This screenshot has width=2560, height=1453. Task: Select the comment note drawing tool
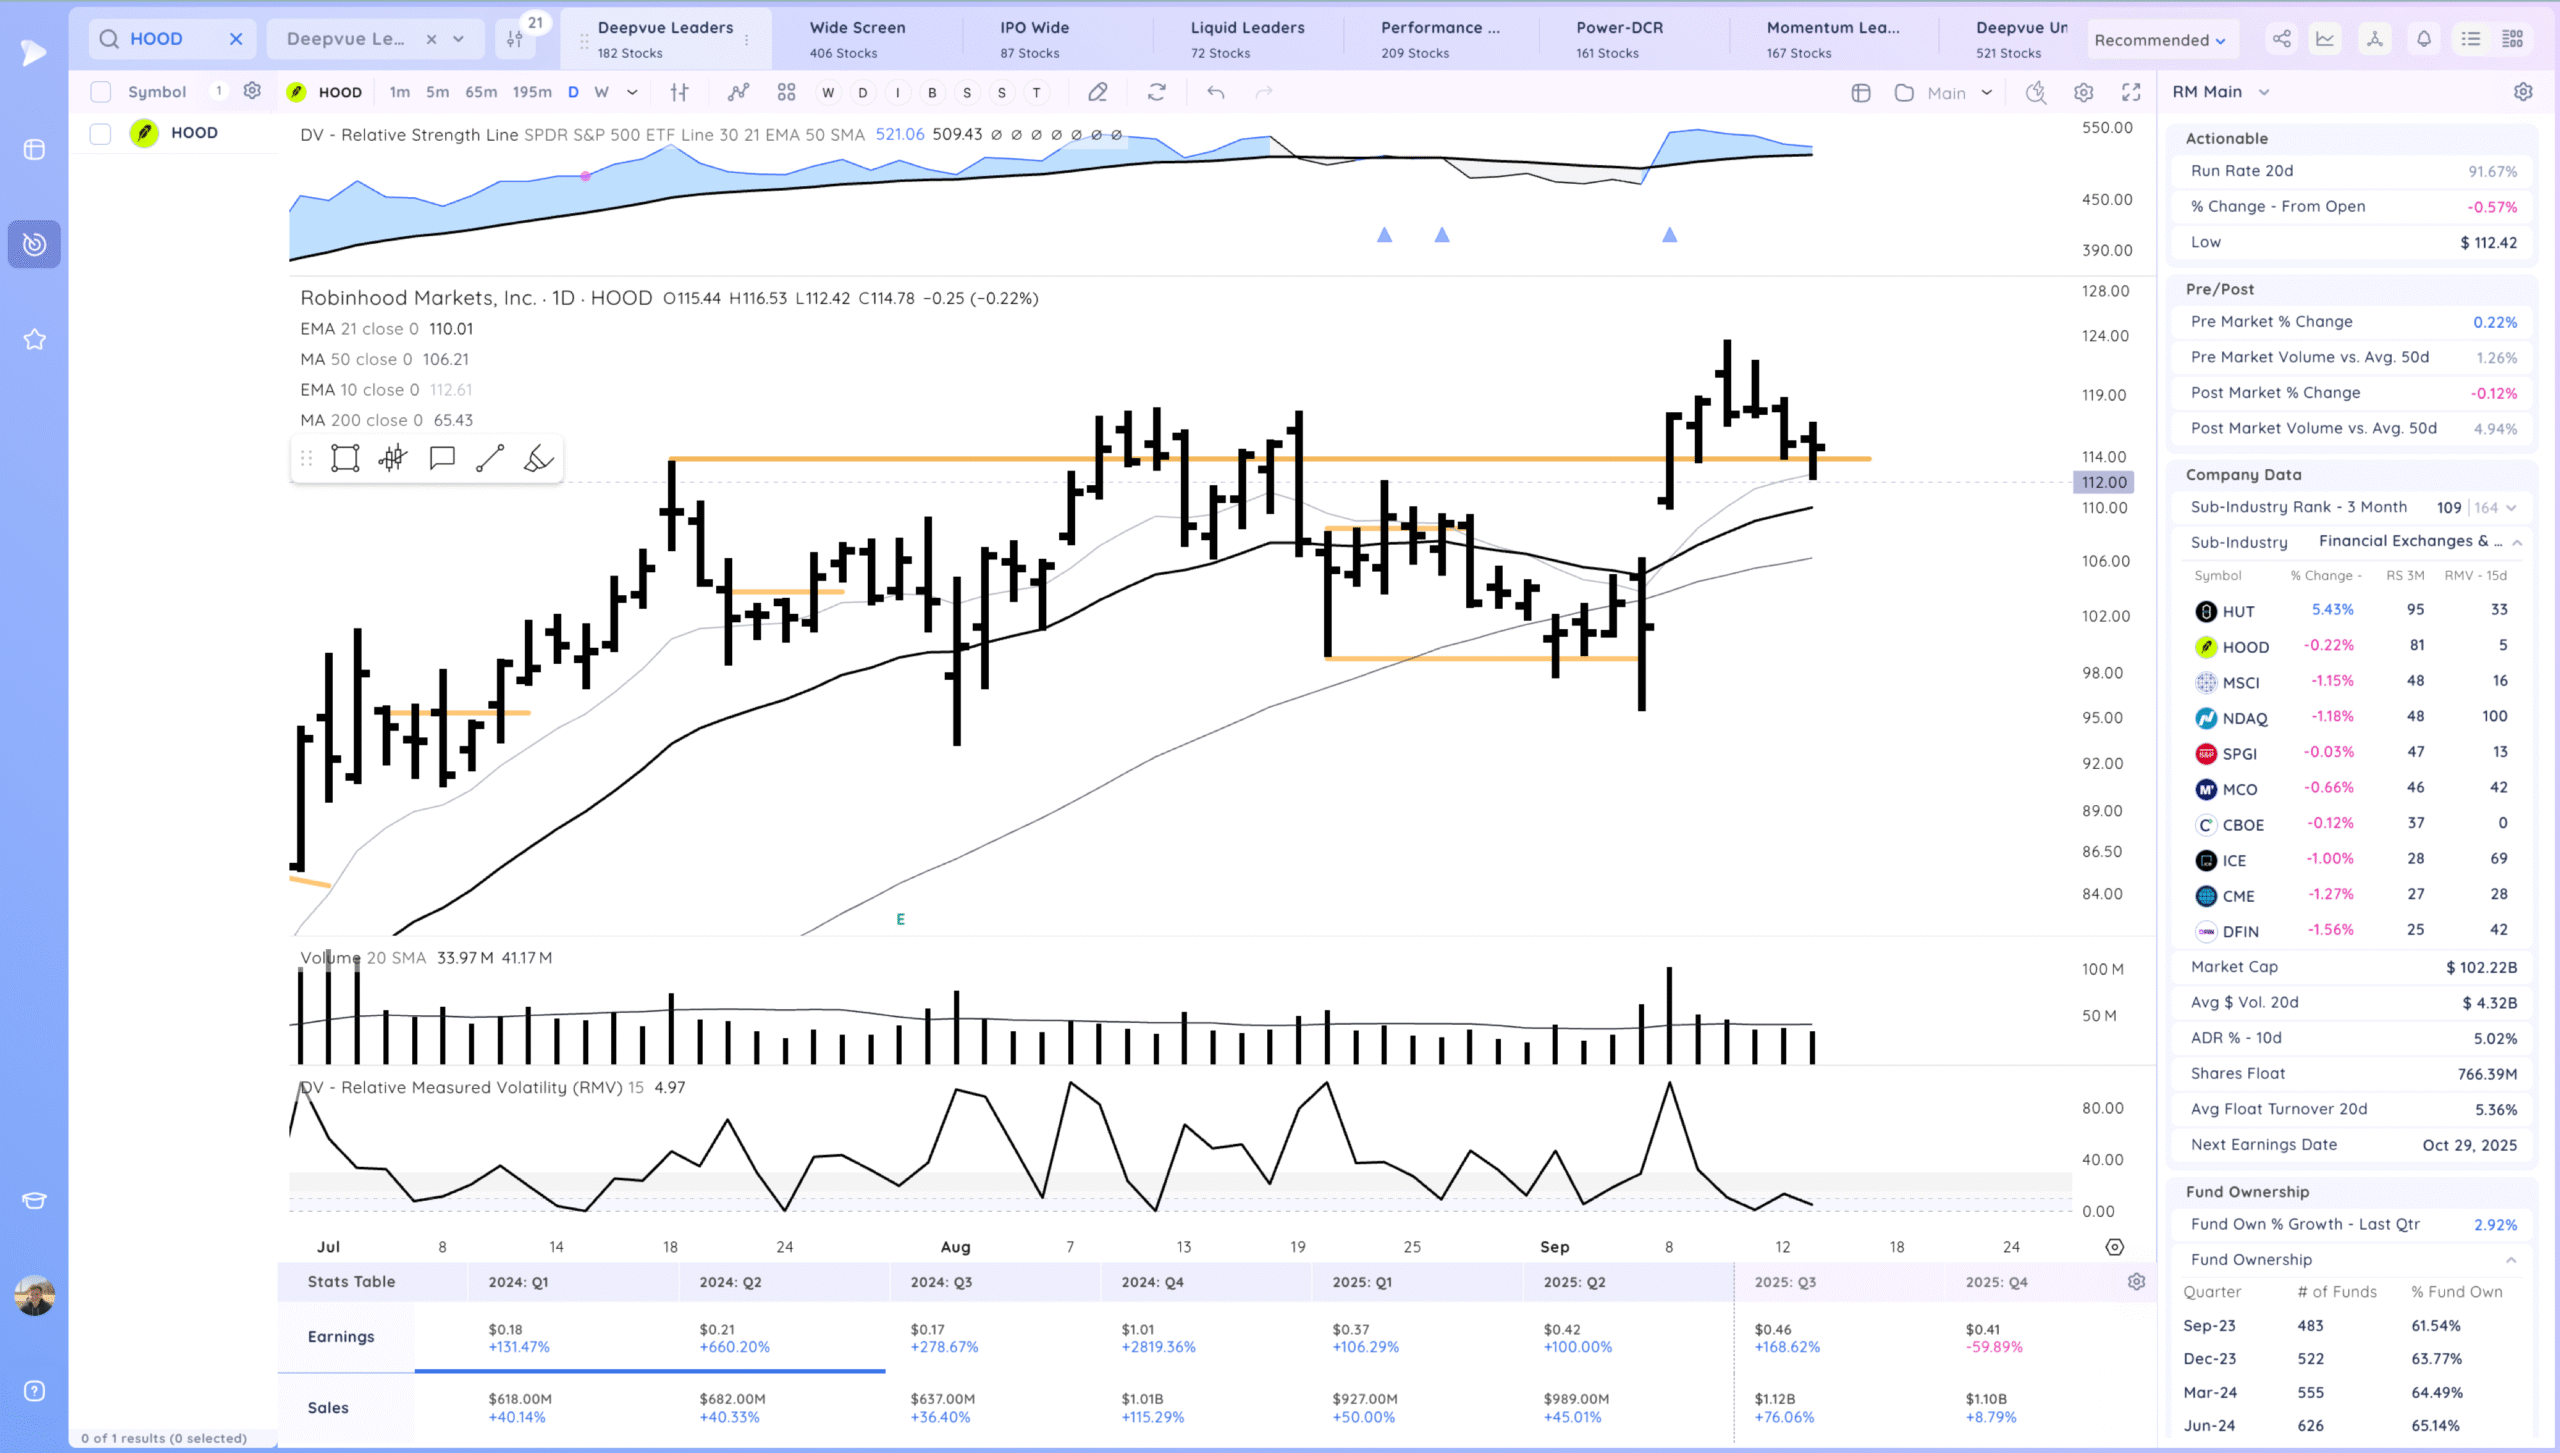tap(442, 458)
